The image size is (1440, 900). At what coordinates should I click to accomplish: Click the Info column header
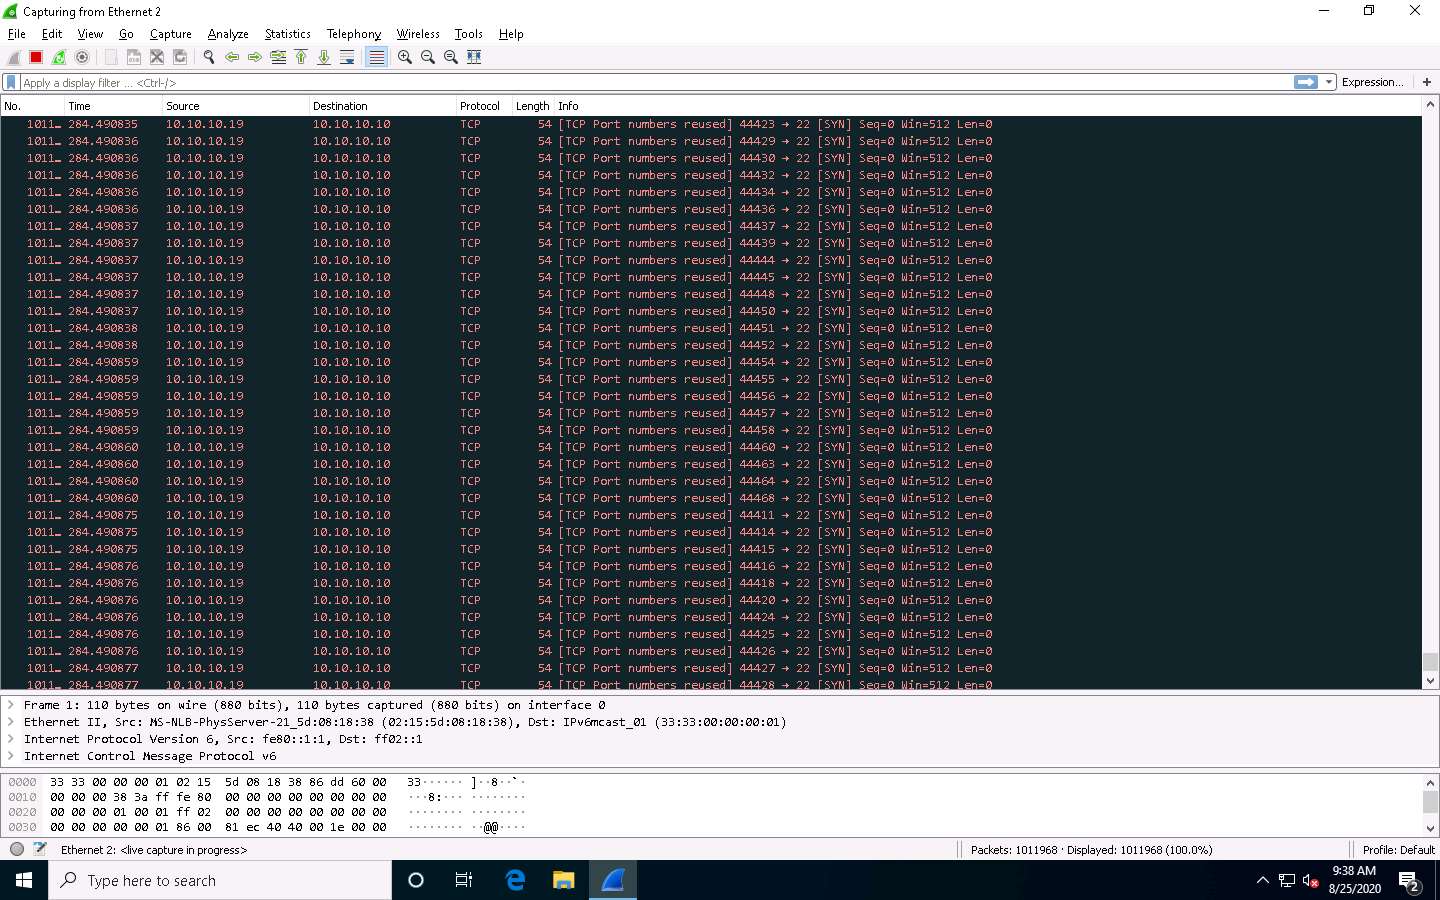988,106
